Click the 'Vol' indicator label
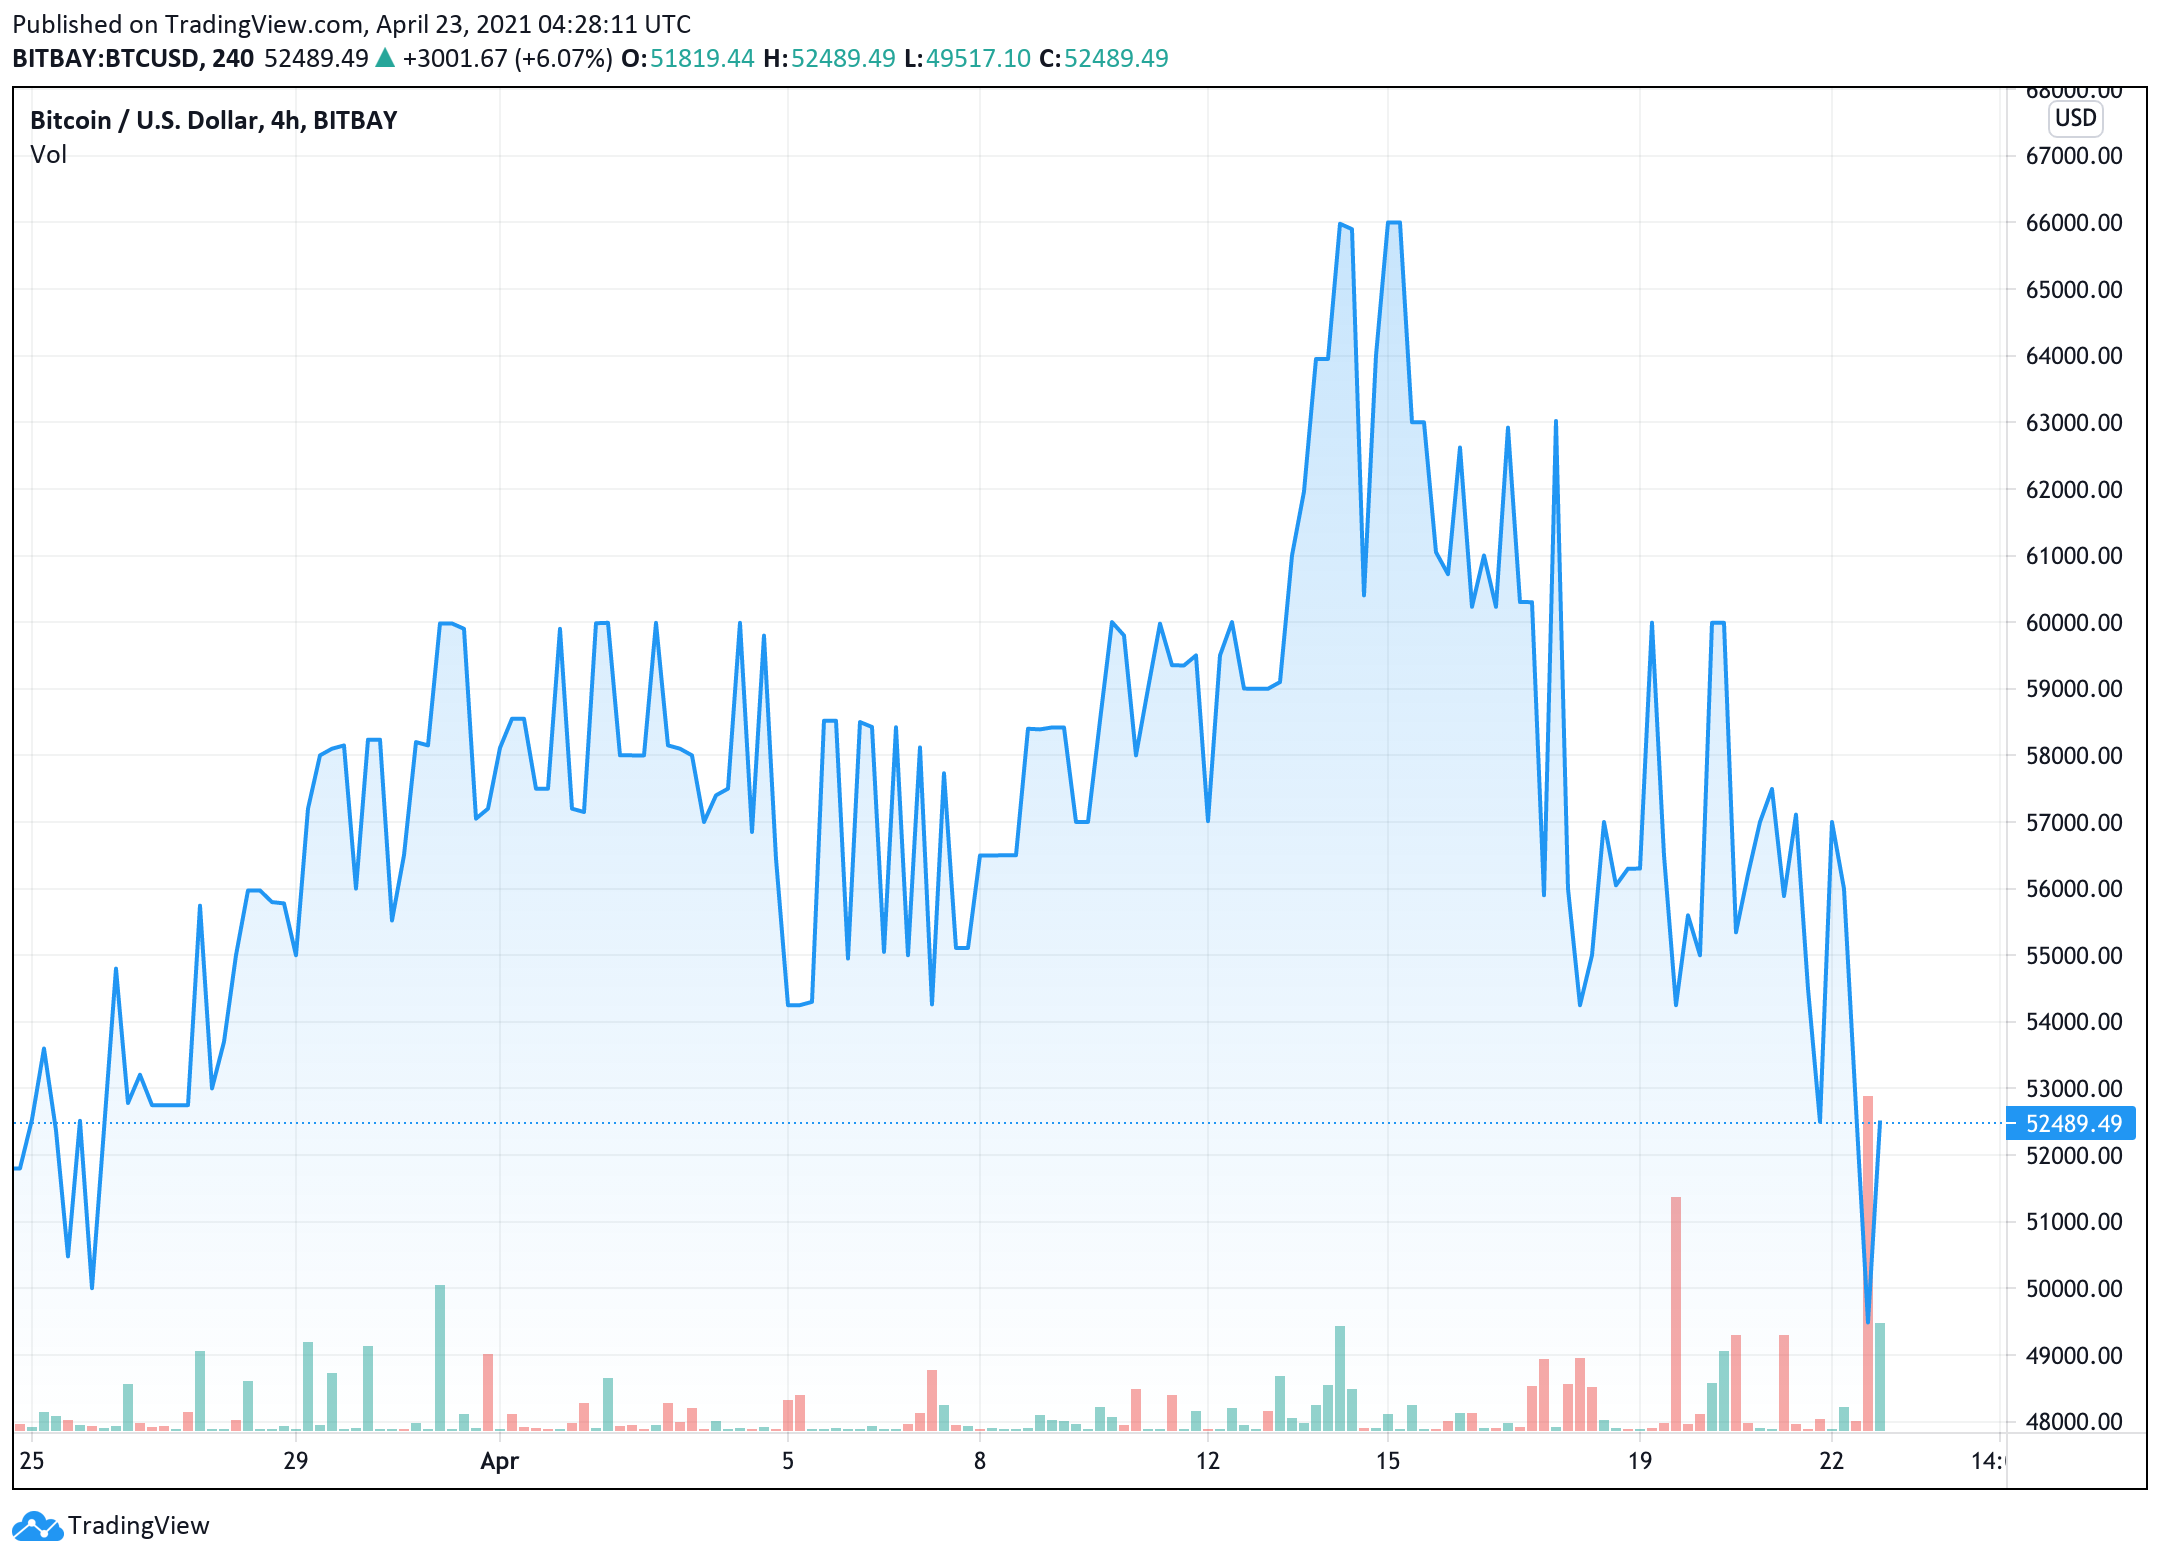This screenshot has height=1562, width=2160. [48, 155]
